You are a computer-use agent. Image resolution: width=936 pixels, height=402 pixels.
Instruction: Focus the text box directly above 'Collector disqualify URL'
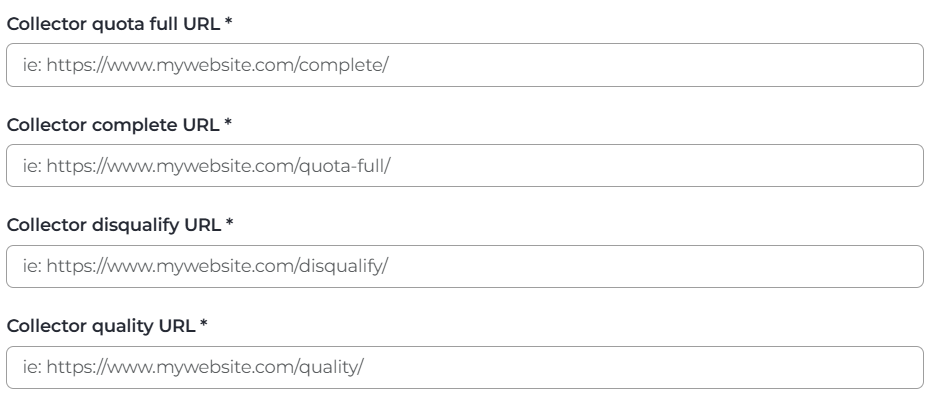464,165
